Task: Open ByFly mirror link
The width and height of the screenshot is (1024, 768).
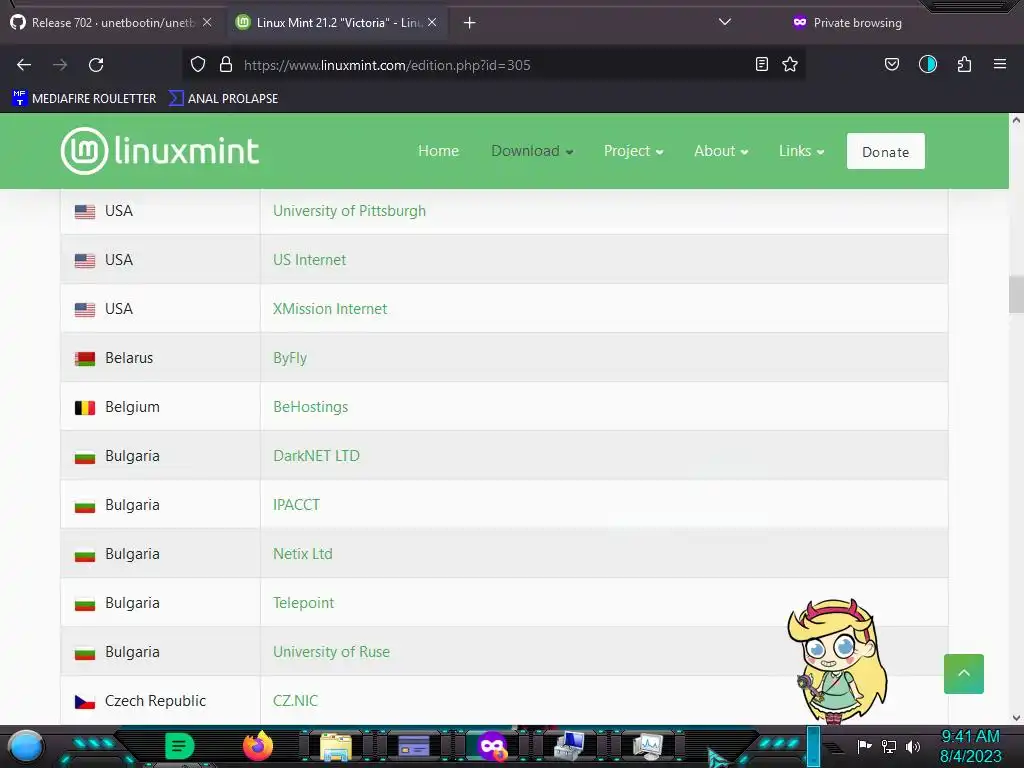Action: coord(289,358)
